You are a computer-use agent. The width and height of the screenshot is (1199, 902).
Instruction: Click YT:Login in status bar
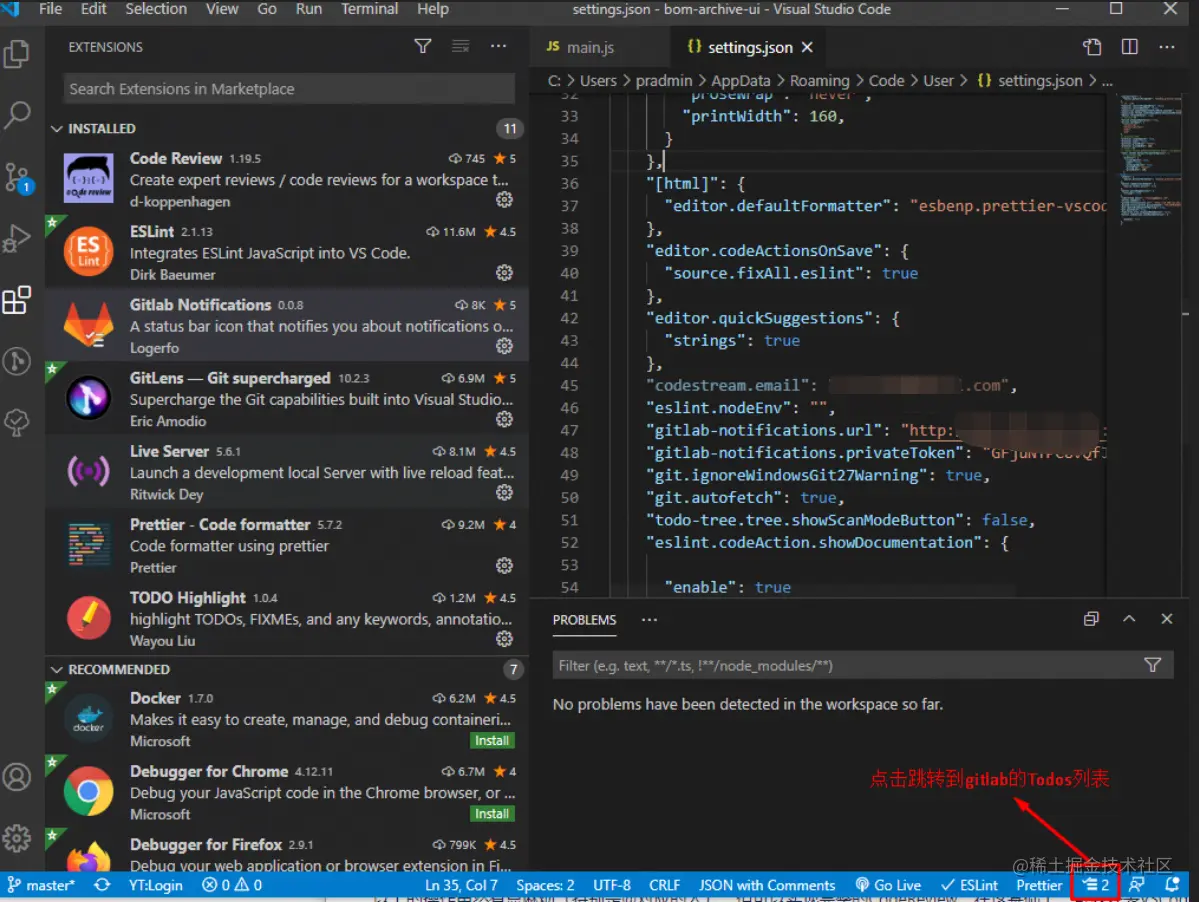coord(155,884)
